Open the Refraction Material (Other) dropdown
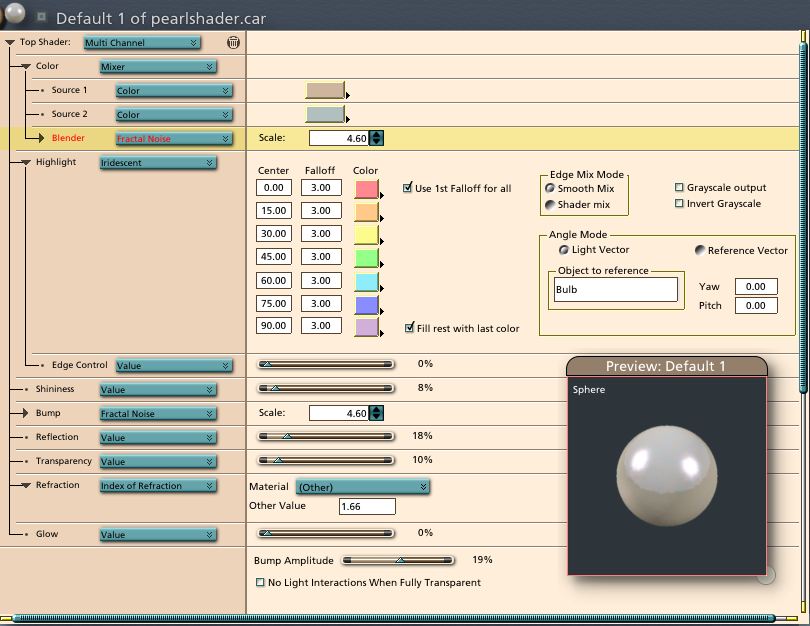810x626 pixels. tap(363, 487)
